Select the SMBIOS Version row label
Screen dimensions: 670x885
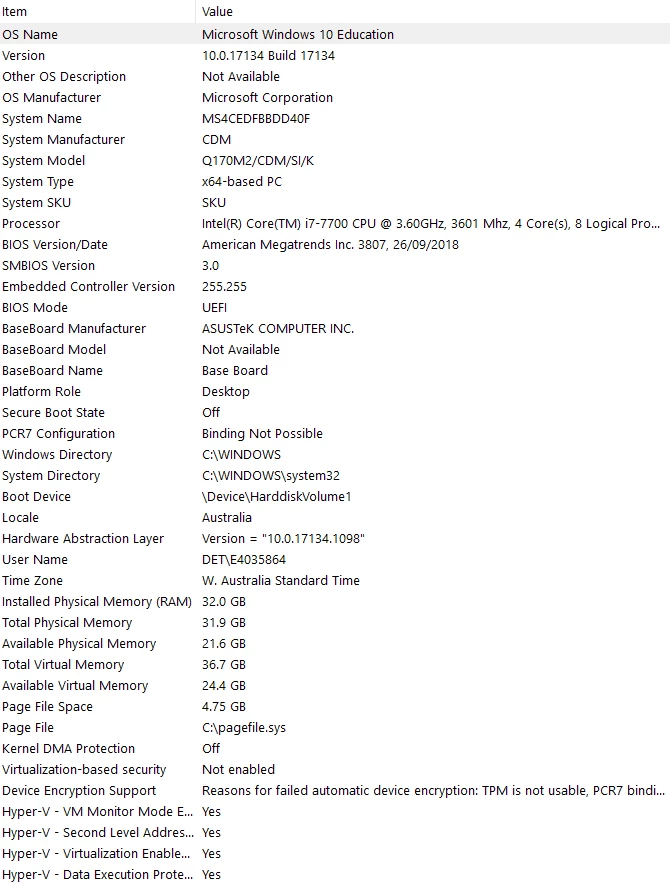pos(49,265)
